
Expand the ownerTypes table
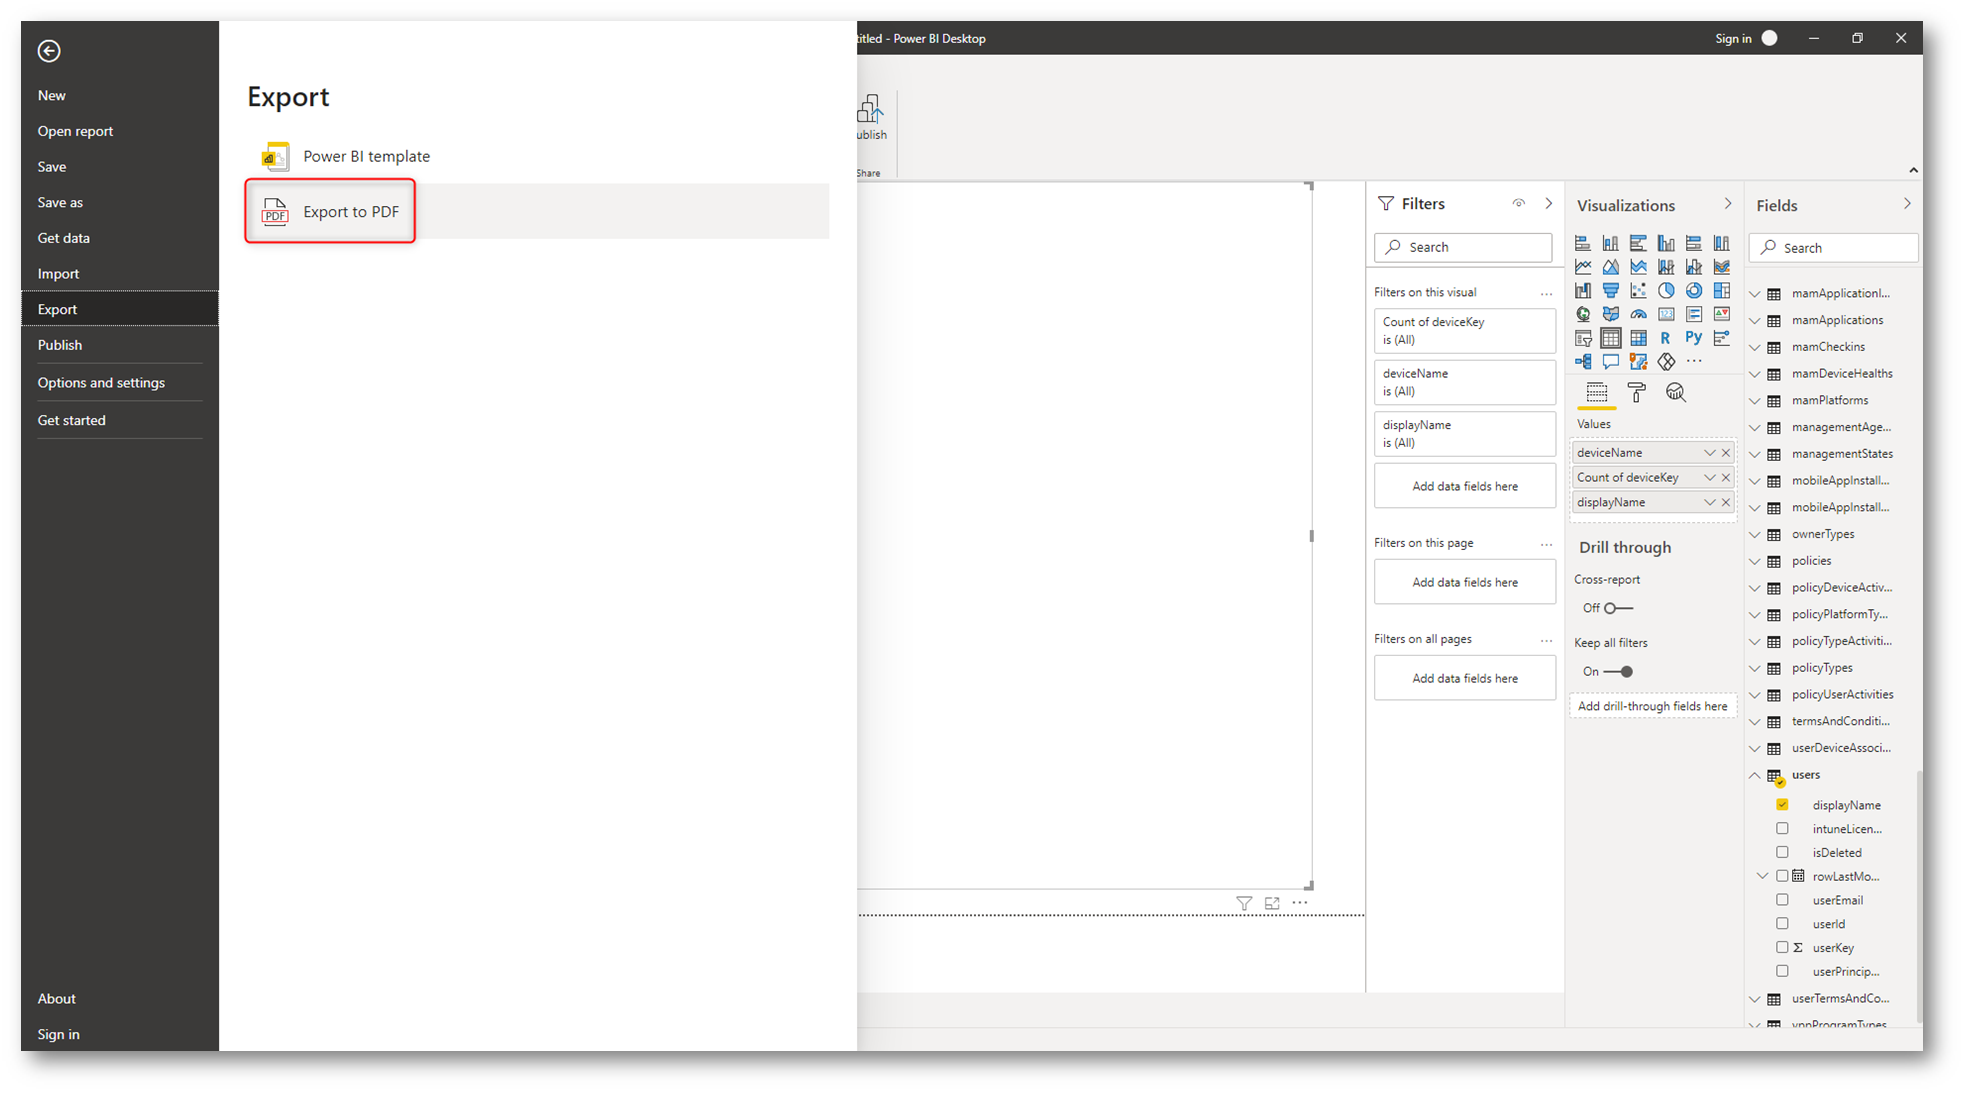coord(1755,534)
